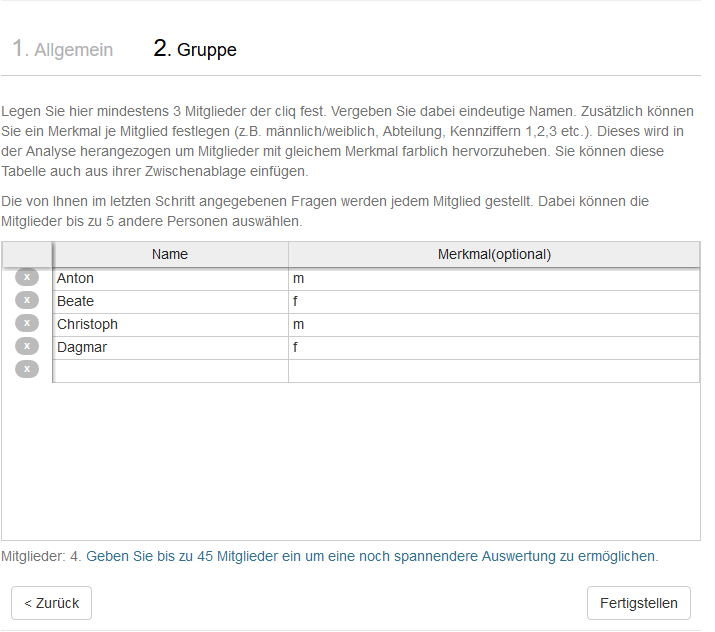This screenshot has width=715, height=632.
Task: Open the link about entering up to 45 Mitglieder
Action: tap(372, 556)
